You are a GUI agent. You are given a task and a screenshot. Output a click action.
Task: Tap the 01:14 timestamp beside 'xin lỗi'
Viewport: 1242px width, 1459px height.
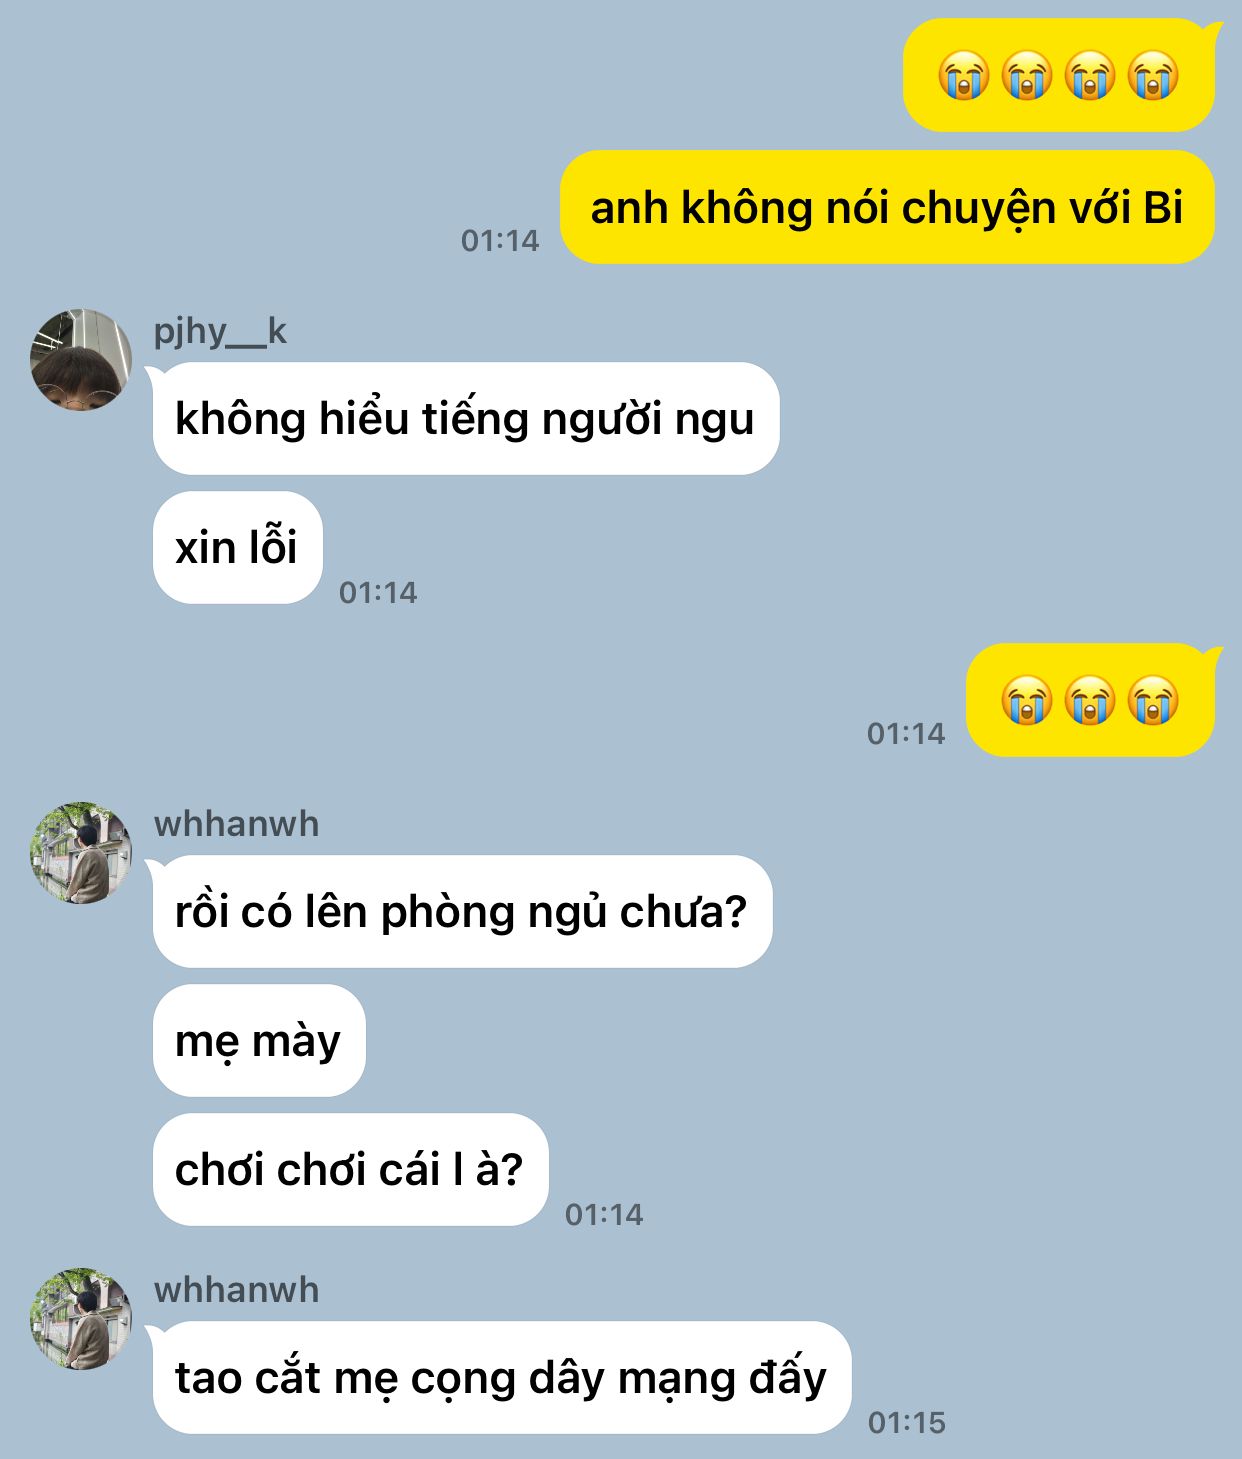pyautogui.click(x=378, y=592)
